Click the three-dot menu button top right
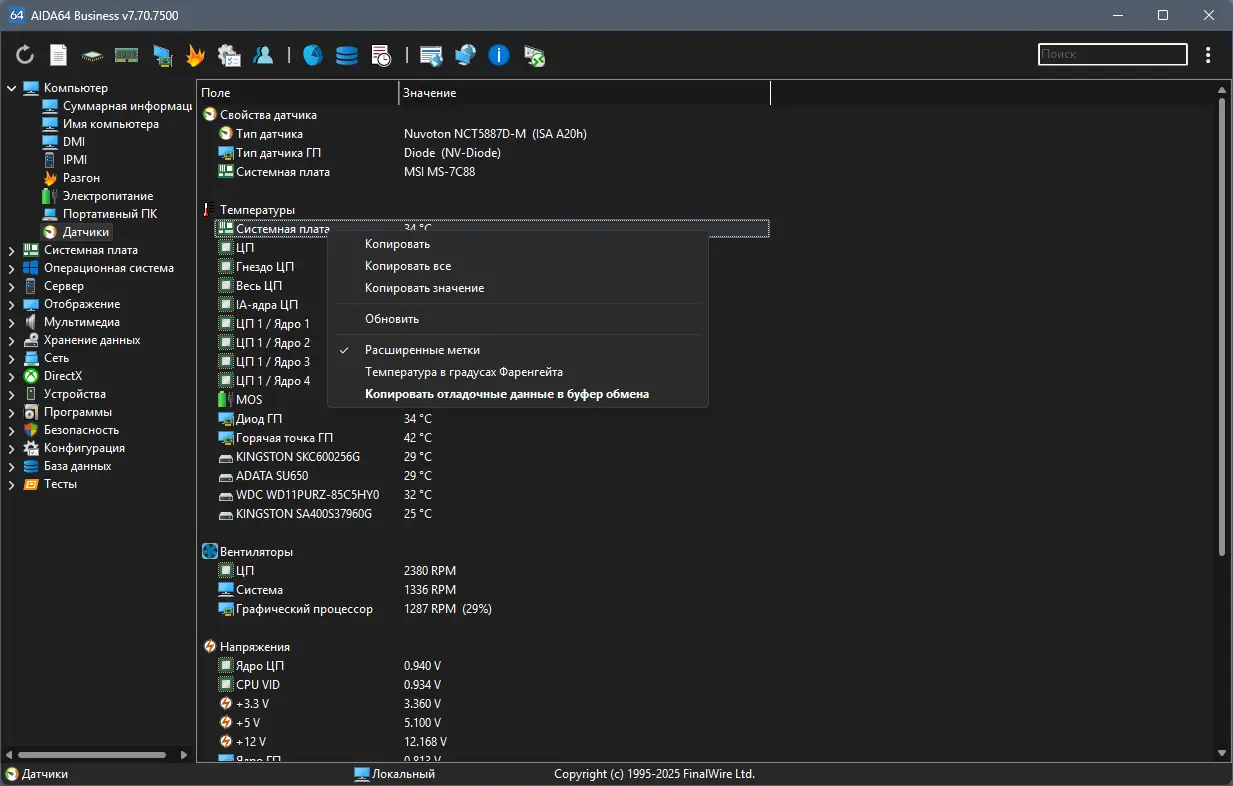This screenshot has height=786, width=1233. click(1208, 55)
